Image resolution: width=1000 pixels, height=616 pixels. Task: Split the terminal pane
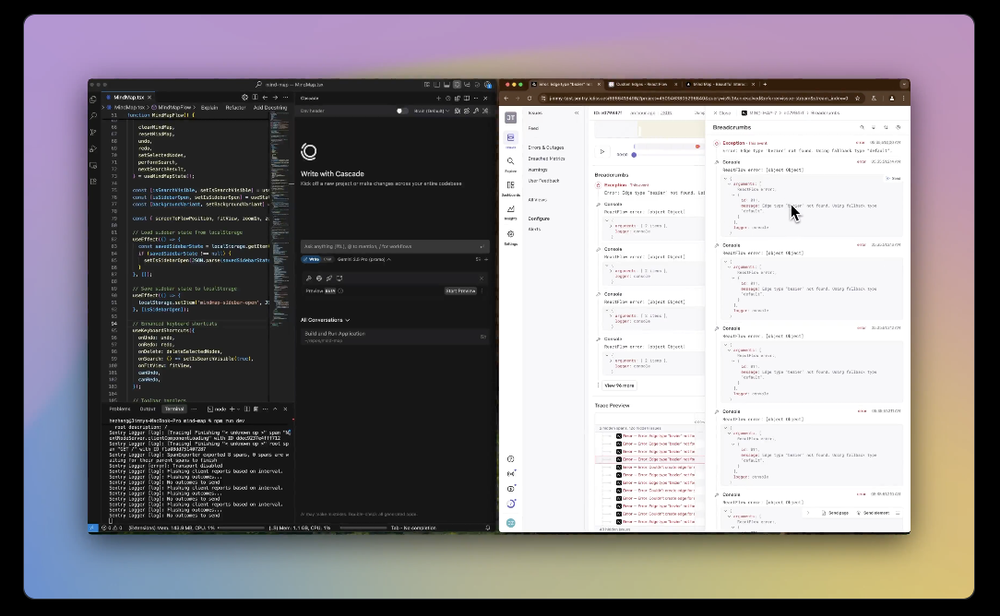[247, 409]
